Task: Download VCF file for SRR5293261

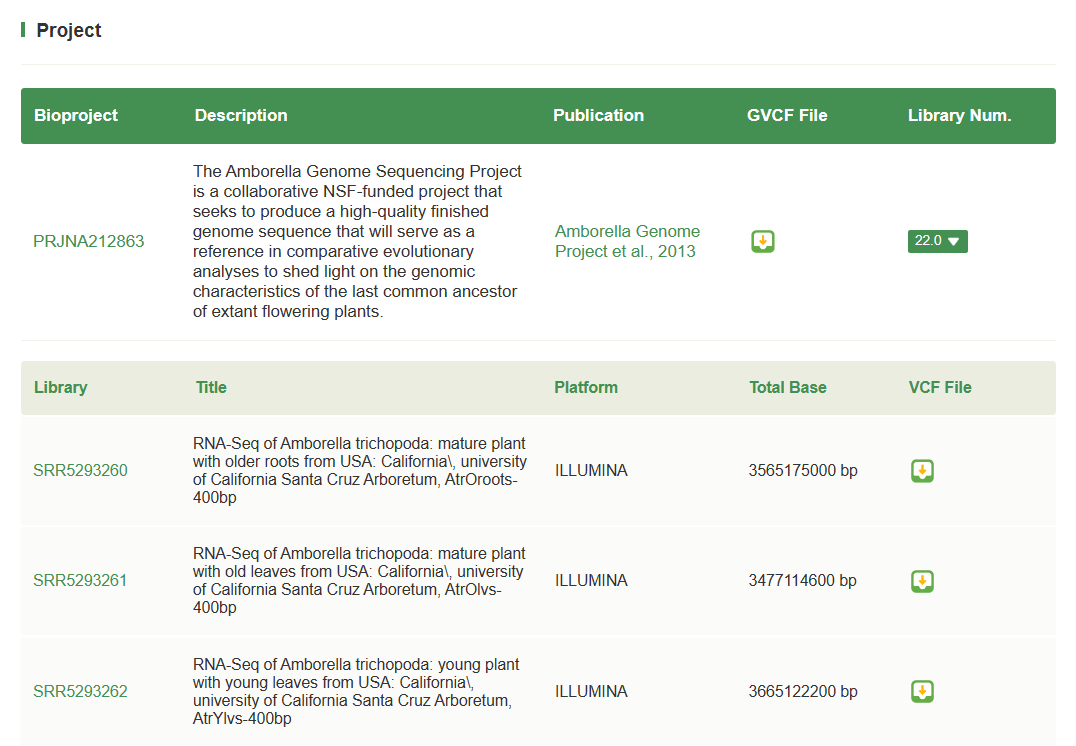Action: (x=922, y=581)
